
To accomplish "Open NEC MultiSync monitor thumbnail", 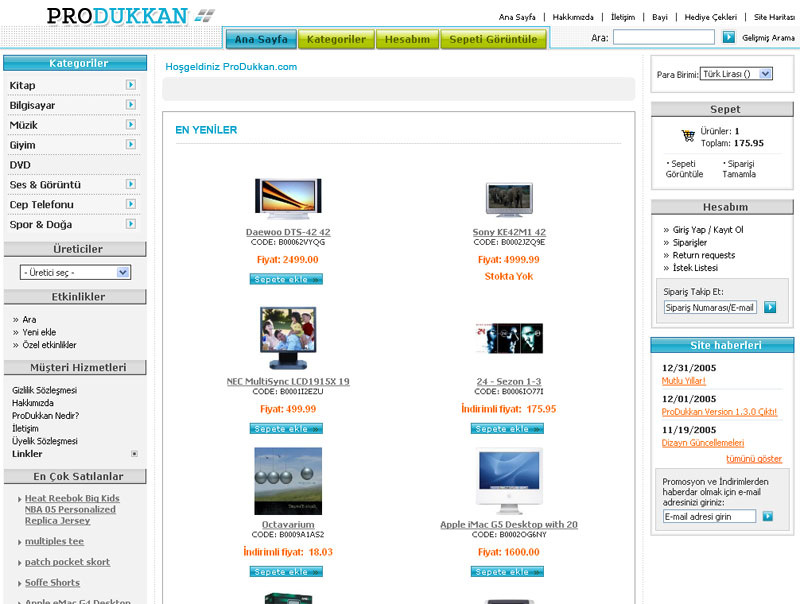I will [288, 338].
